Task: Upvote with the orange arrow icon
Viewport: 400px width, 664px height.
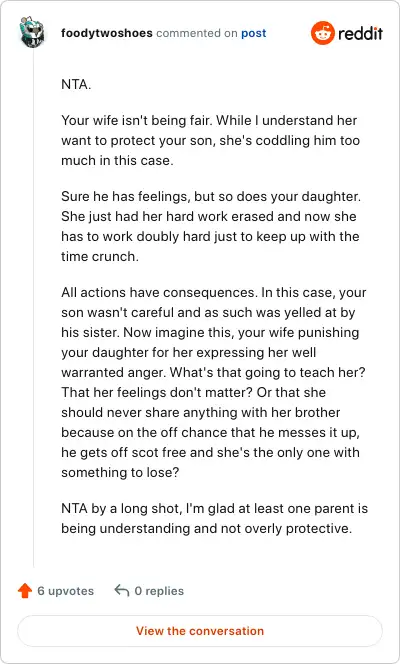Action: click(x=25, y=590)
